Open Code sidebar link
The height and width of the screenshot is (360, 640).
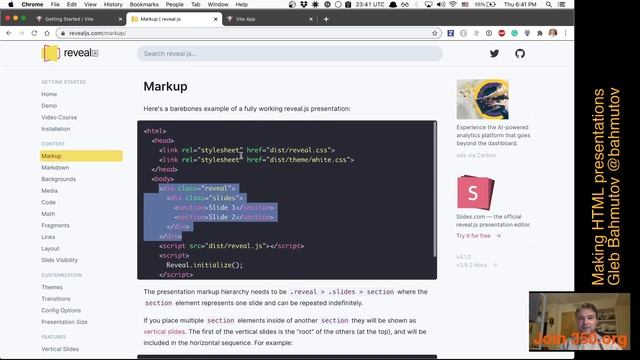[48, 202]
